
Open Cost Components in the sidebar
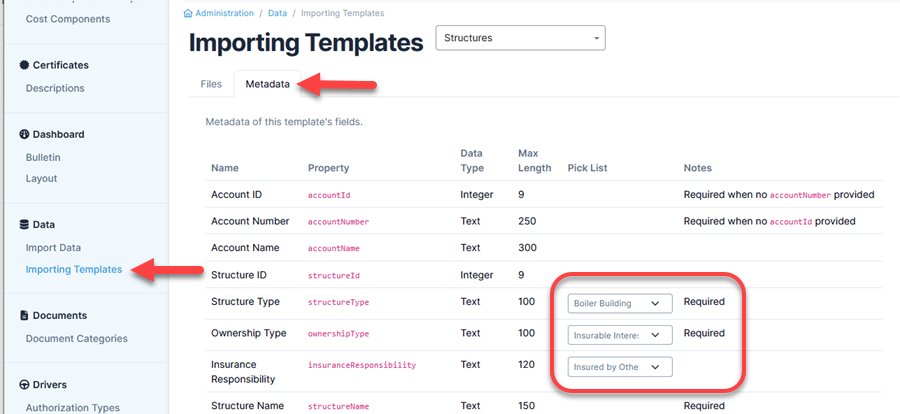tap(68, 19)
